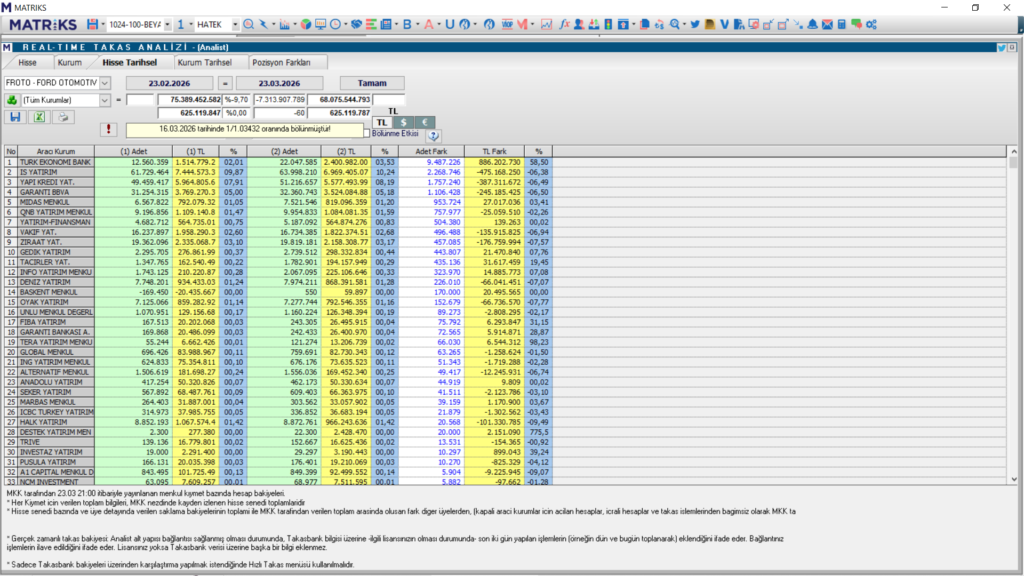The image size is (1024, 576).
Task: Open the Kurum Tarihsel tab
Action: coord(204,63)
